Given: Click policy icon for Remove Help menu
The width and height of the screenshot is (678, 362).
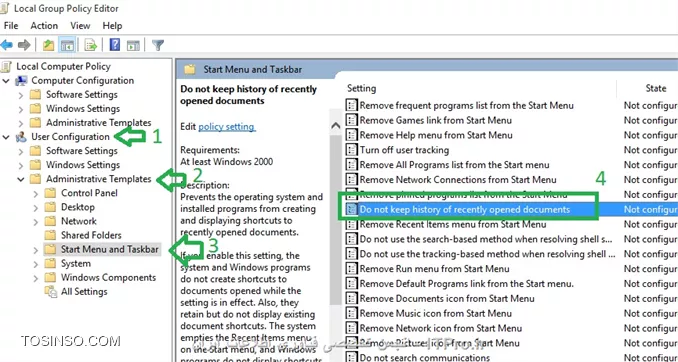Looking at the screenshot, I should point(352,135).
